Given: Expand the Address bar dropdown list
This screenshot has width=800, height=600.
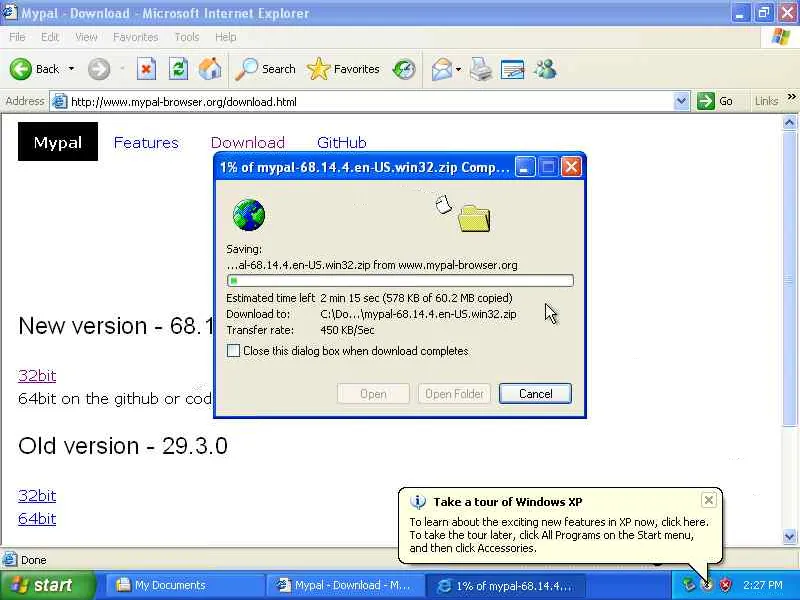Looking at the screenshot, I should pos(681,101).
